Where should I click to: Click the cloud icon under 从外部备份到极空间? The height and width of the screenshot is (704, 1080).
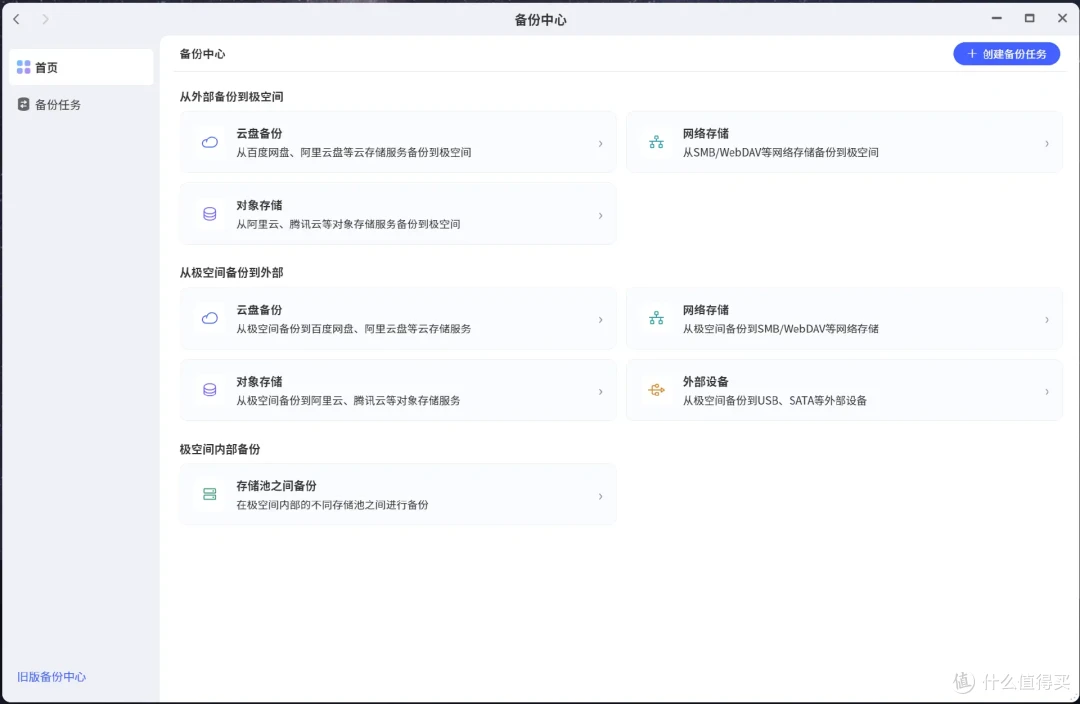tap(209, 143)
